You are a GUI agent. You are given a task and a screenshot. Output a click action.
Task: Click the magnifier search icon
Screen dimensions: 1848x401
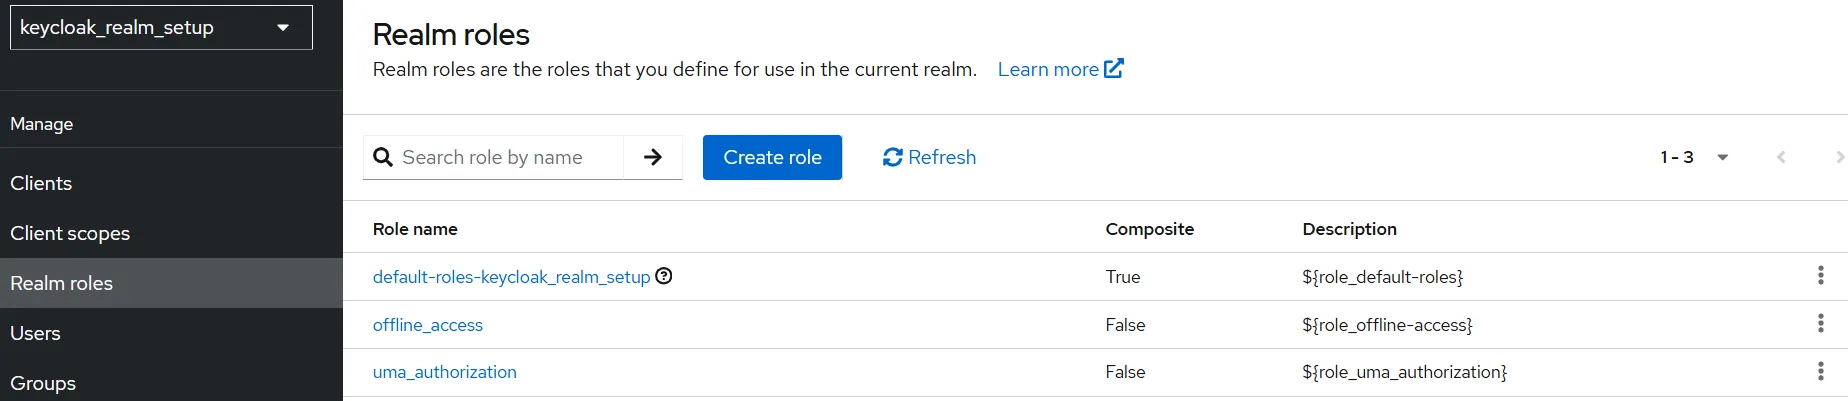[382, 157]
